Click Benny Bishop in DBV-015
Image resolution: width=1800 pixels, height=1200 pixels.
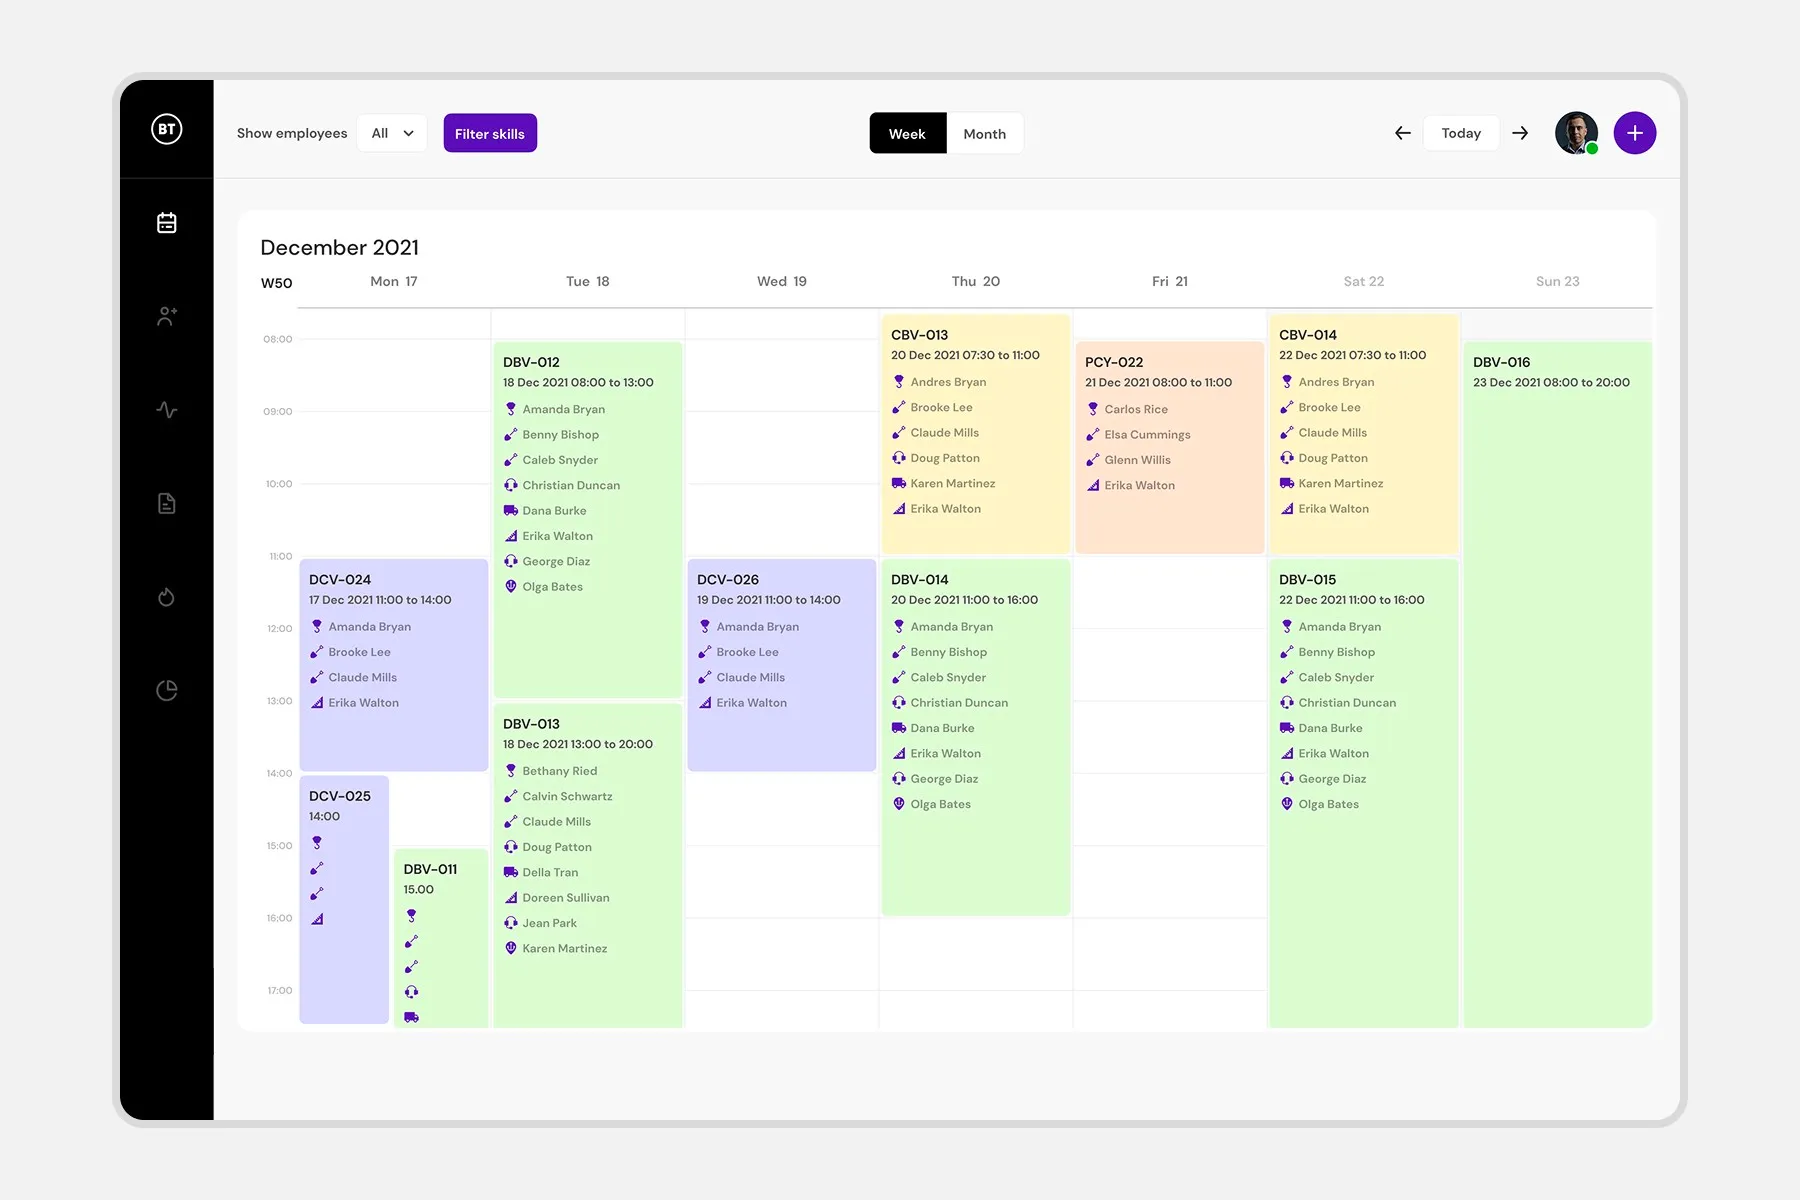1337,652
